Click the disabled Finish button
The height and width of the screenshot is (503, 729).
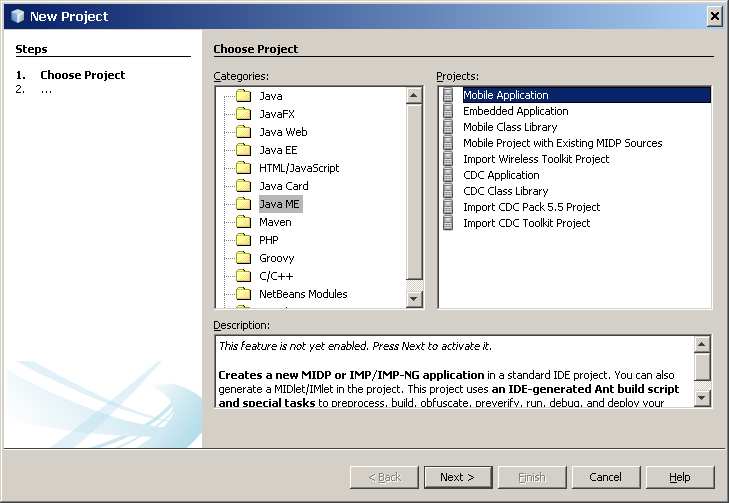coord(532,477)
